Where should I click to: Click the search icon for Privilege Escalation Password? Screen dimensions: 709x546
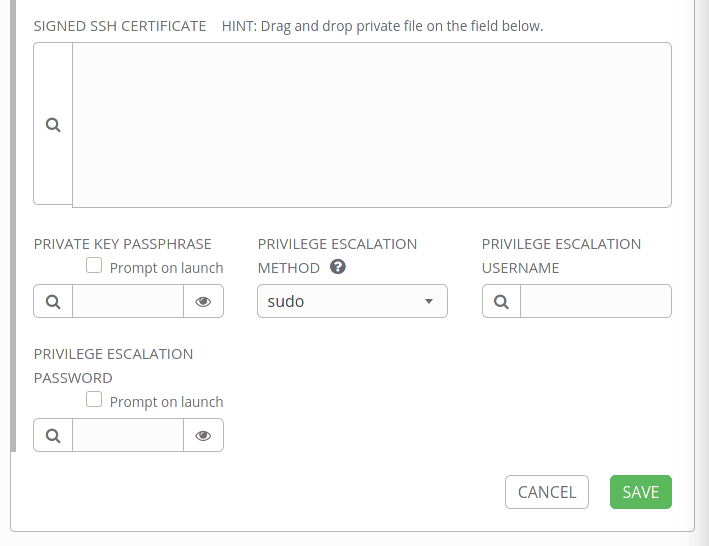pyautogui.click(x=53, y=436)
